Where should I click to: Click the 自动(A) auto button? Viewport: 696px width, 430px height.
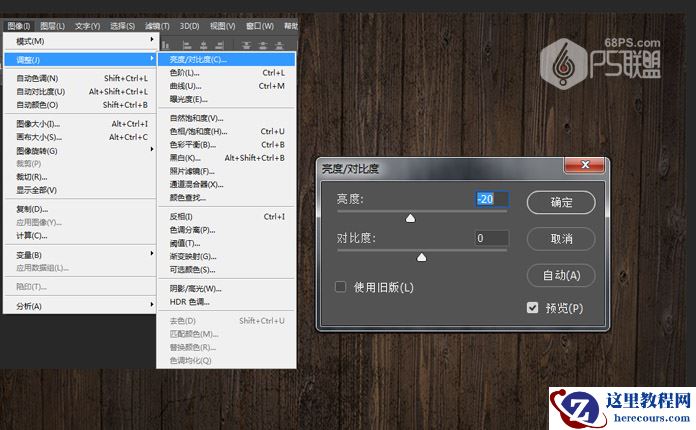tap(561, 275)
